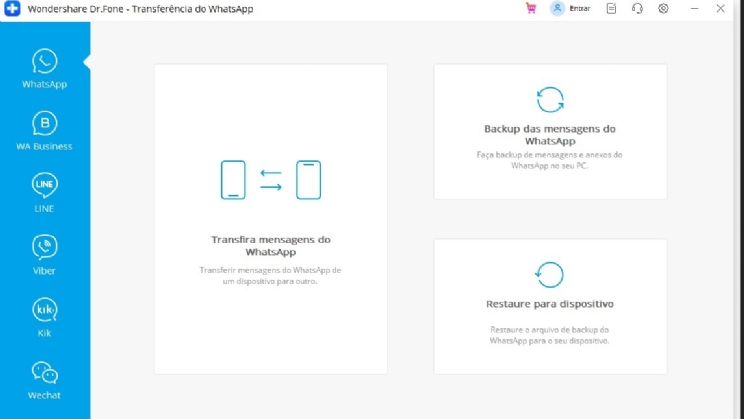Viewport: 744px width, 419px height.
Task: Click the shopping cart icon
Action: coord(531,9)
